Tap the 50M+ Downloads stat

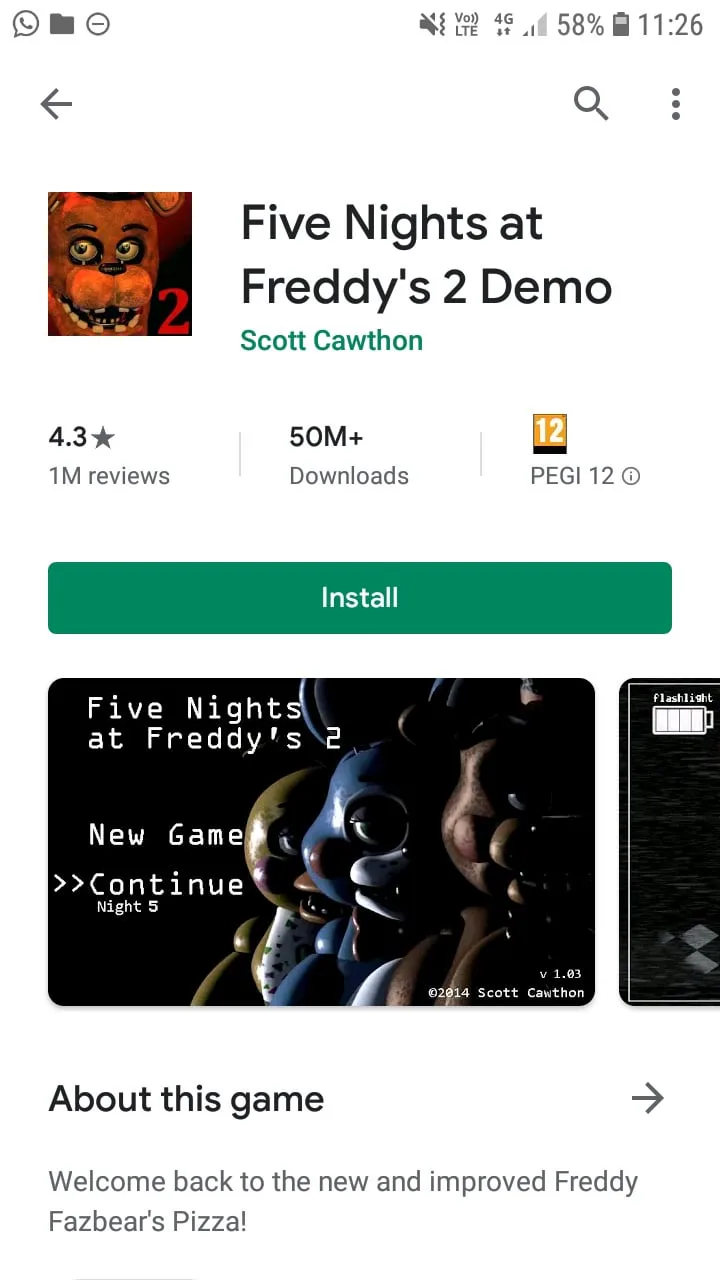pyautogui.click(x=349, y=455)
